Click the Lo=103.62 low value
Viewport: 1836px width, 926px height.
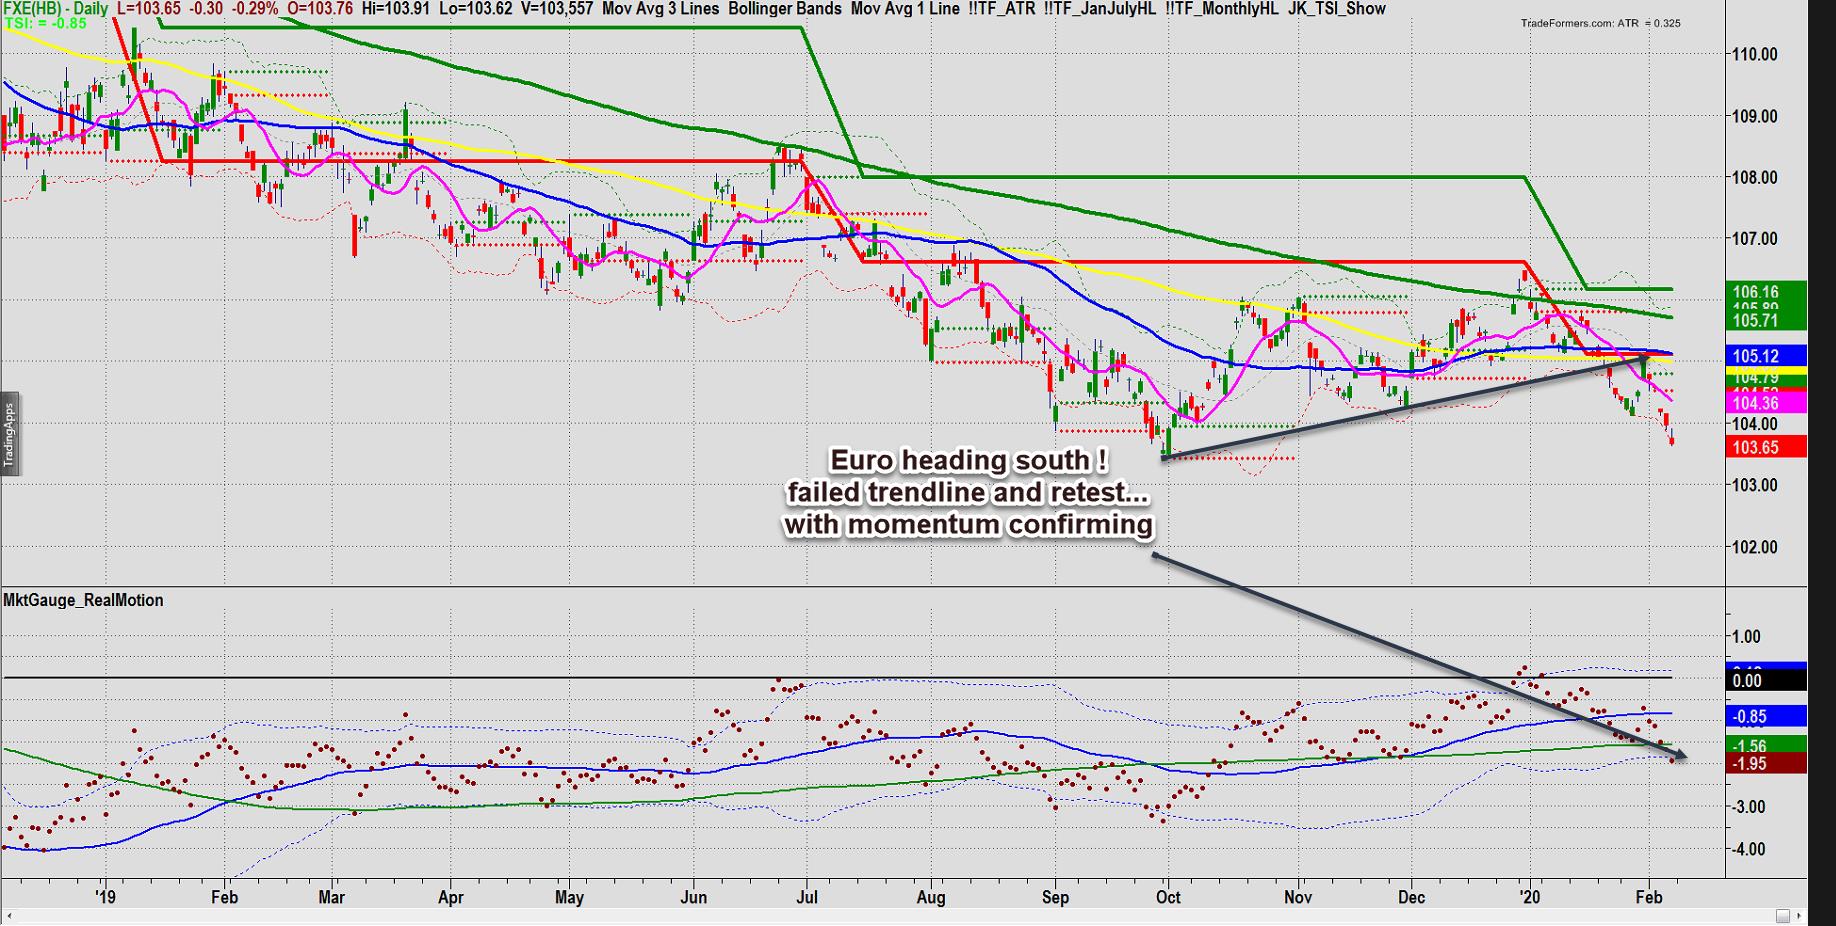point(475,8)
